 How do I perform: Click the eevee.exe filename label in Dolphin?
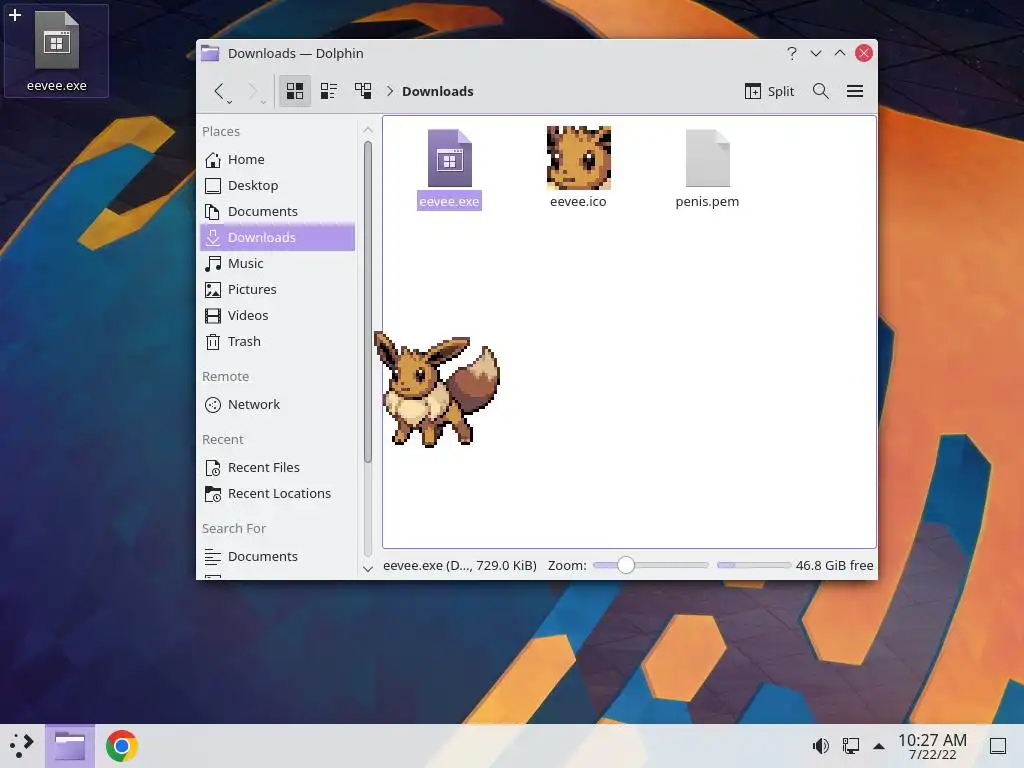pyautogui.click(x=449, y=201)
